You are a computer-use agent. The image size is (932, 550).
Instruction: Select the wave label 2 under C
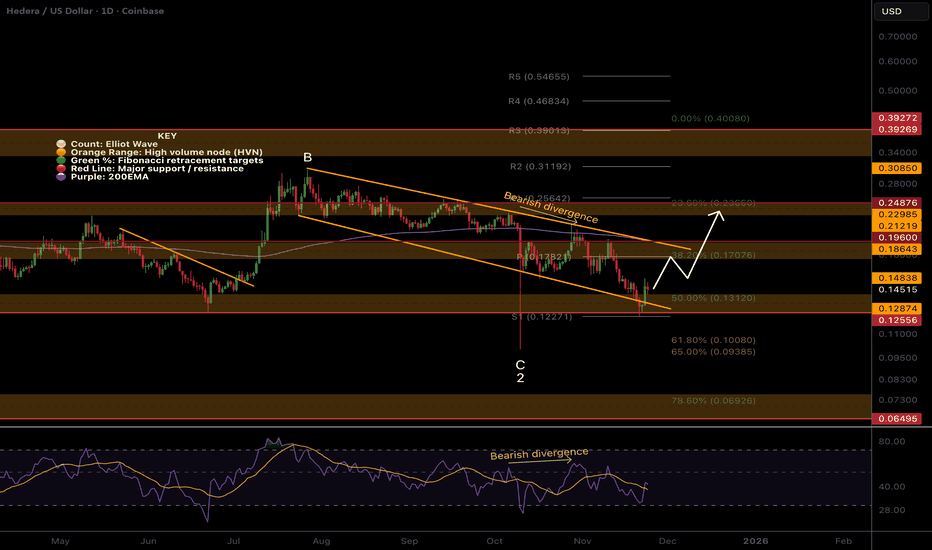(520, 378)
